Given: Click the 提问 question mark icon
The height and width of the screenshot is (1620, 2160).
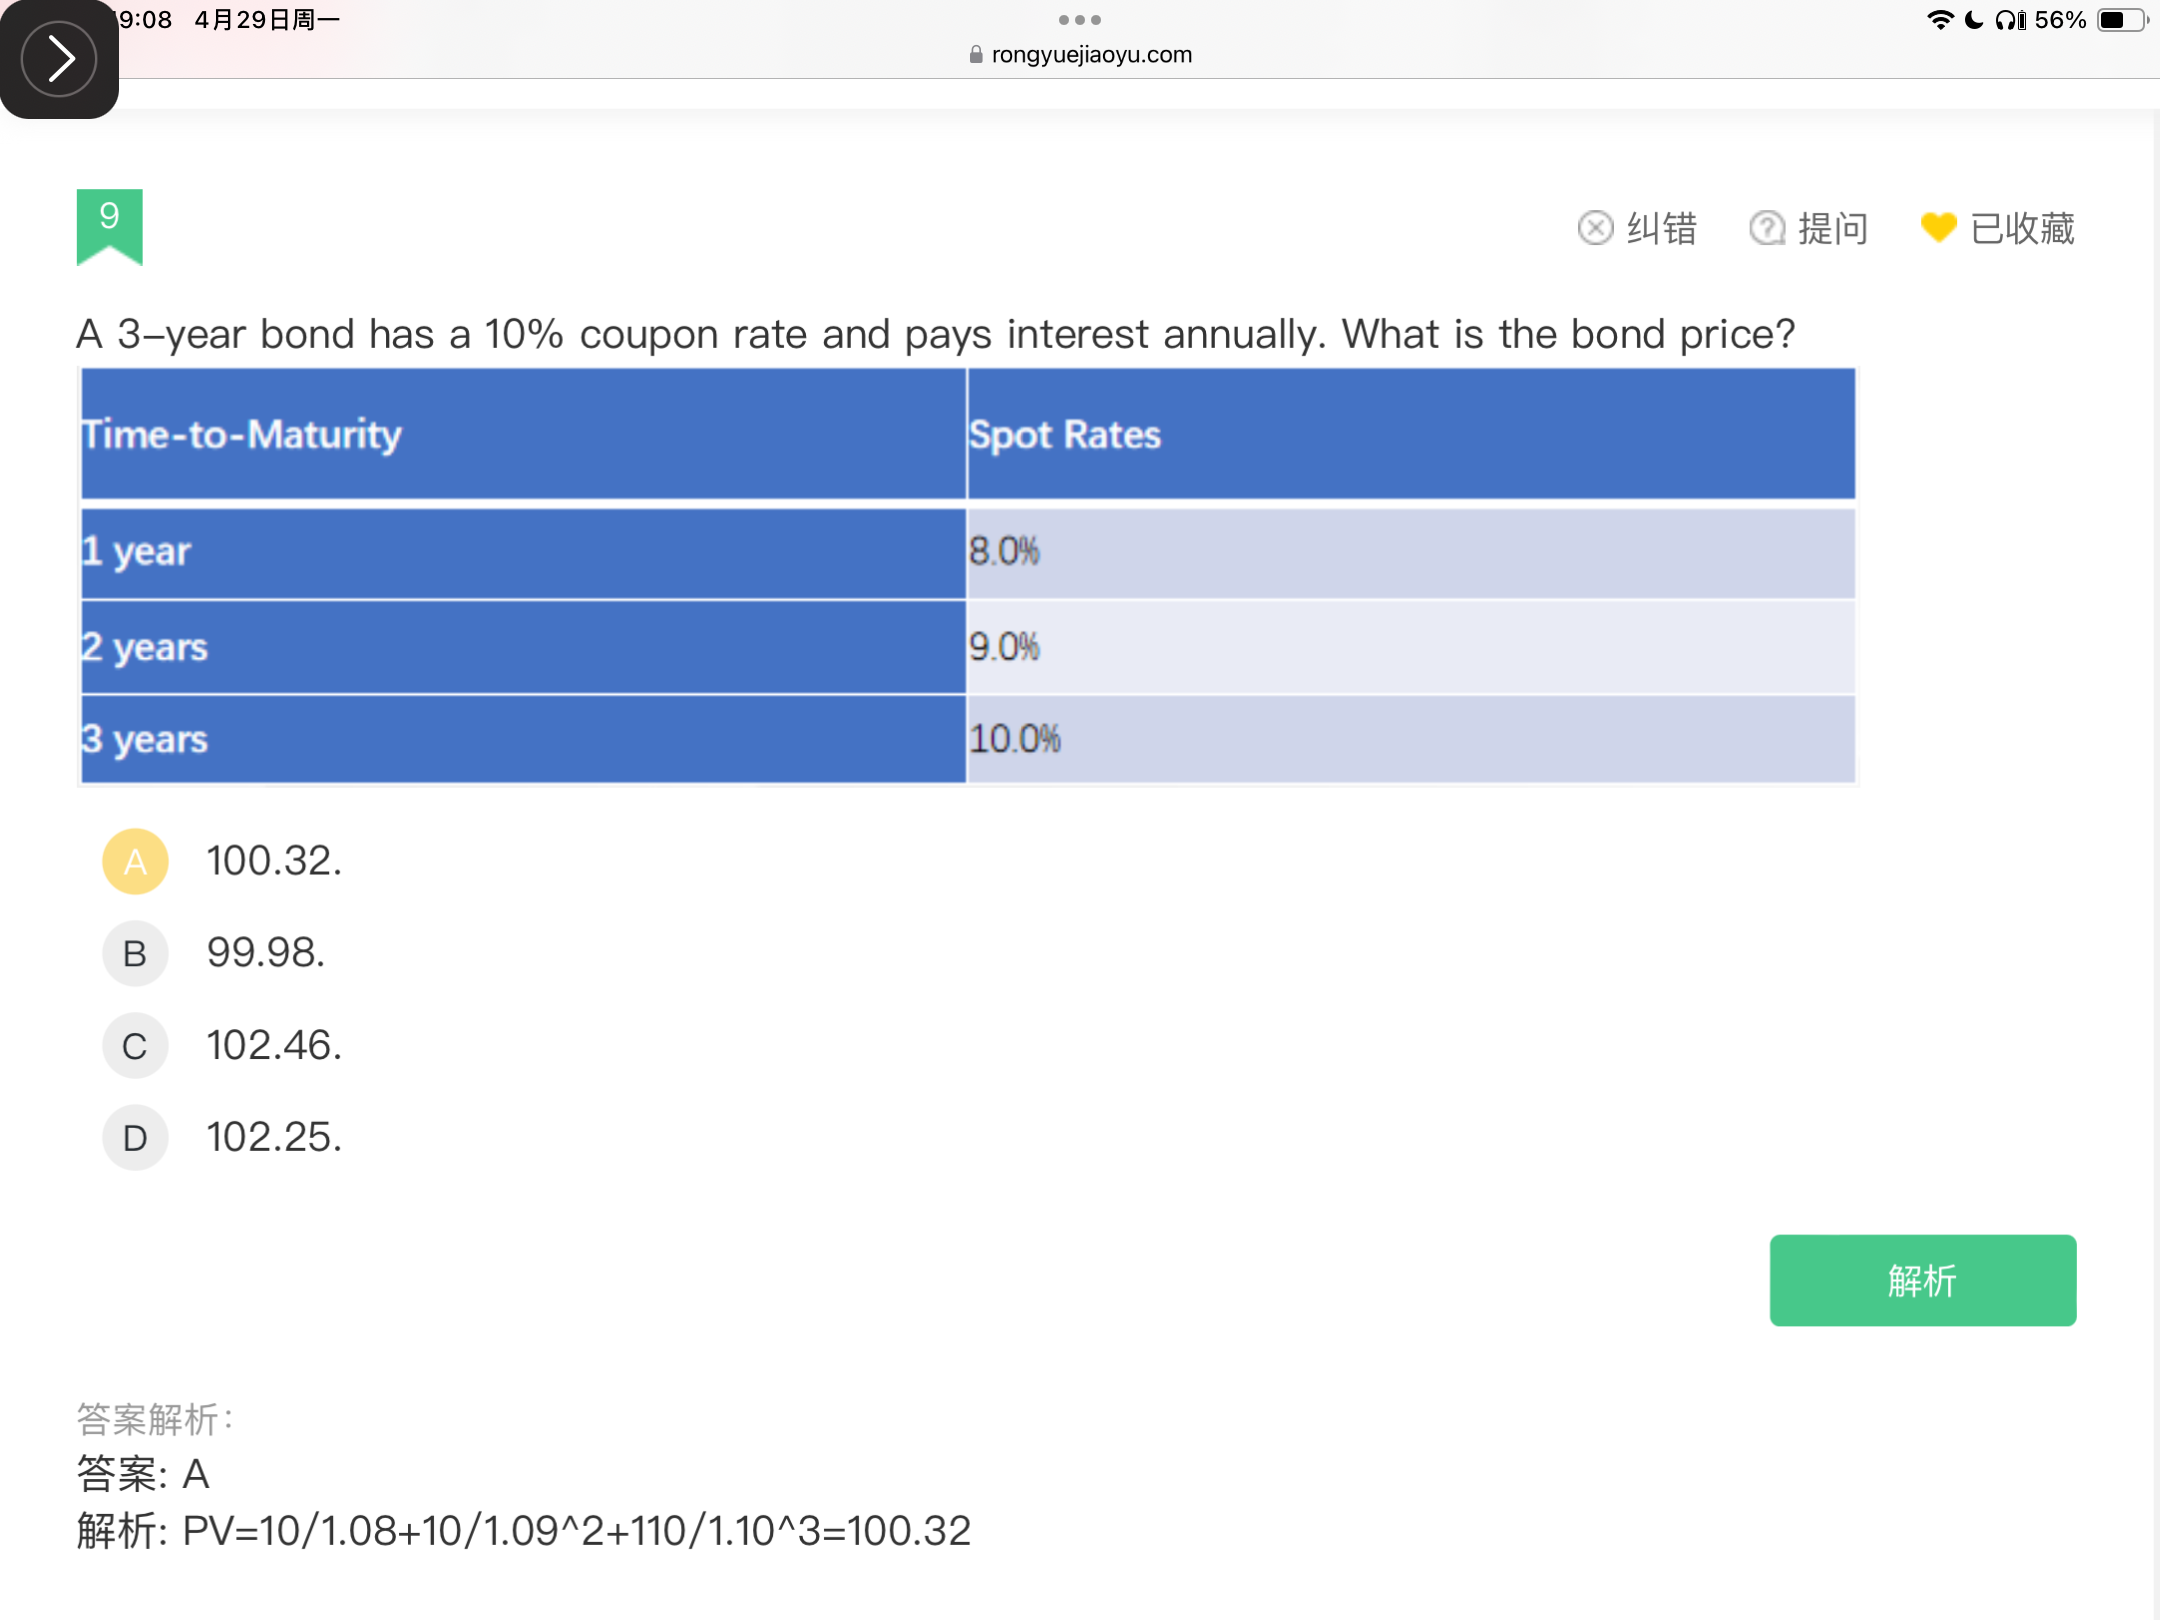Looking at the screenshot, I should point(1767,228).
